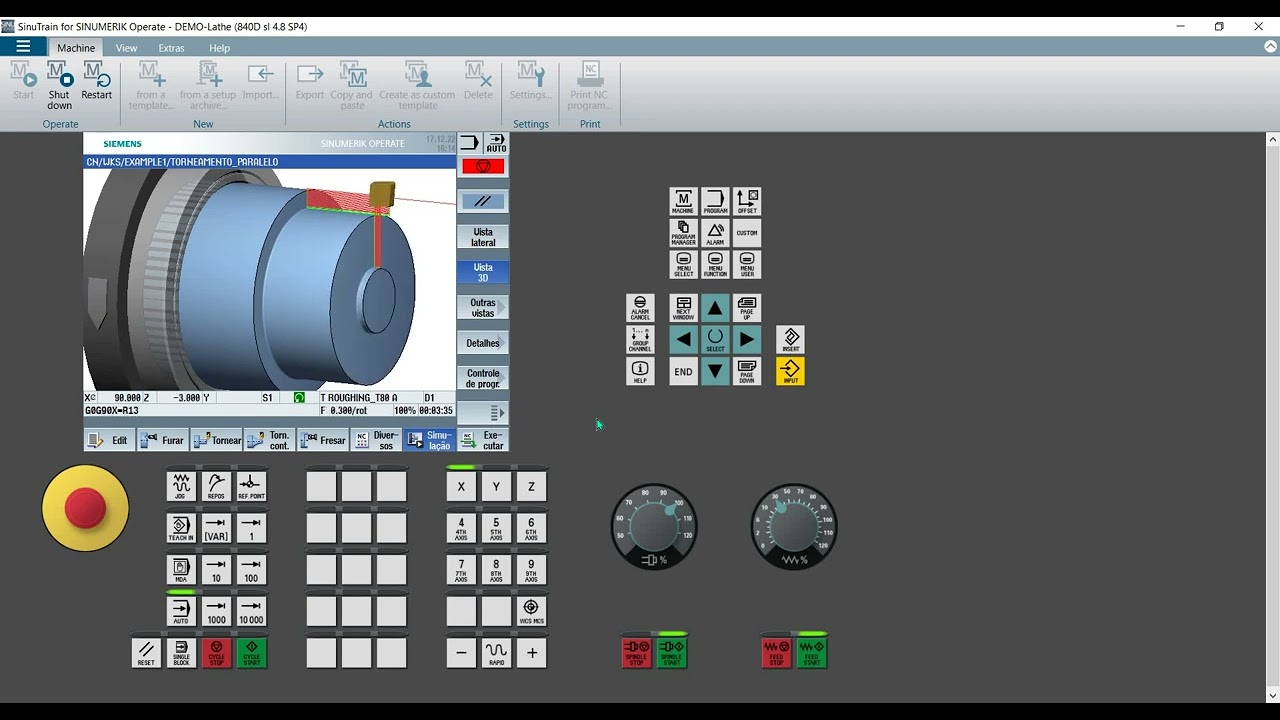Open the OFFSET area key

747,201
